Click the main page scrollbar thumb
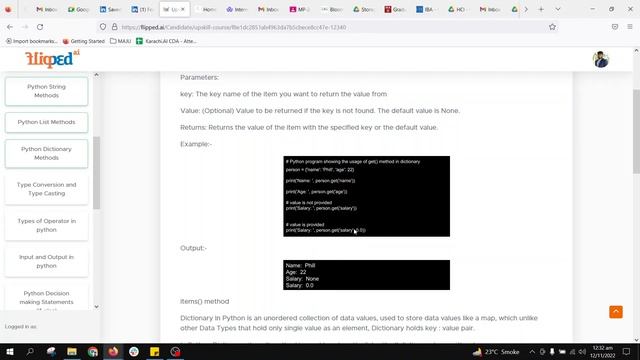 coord(636,131)
